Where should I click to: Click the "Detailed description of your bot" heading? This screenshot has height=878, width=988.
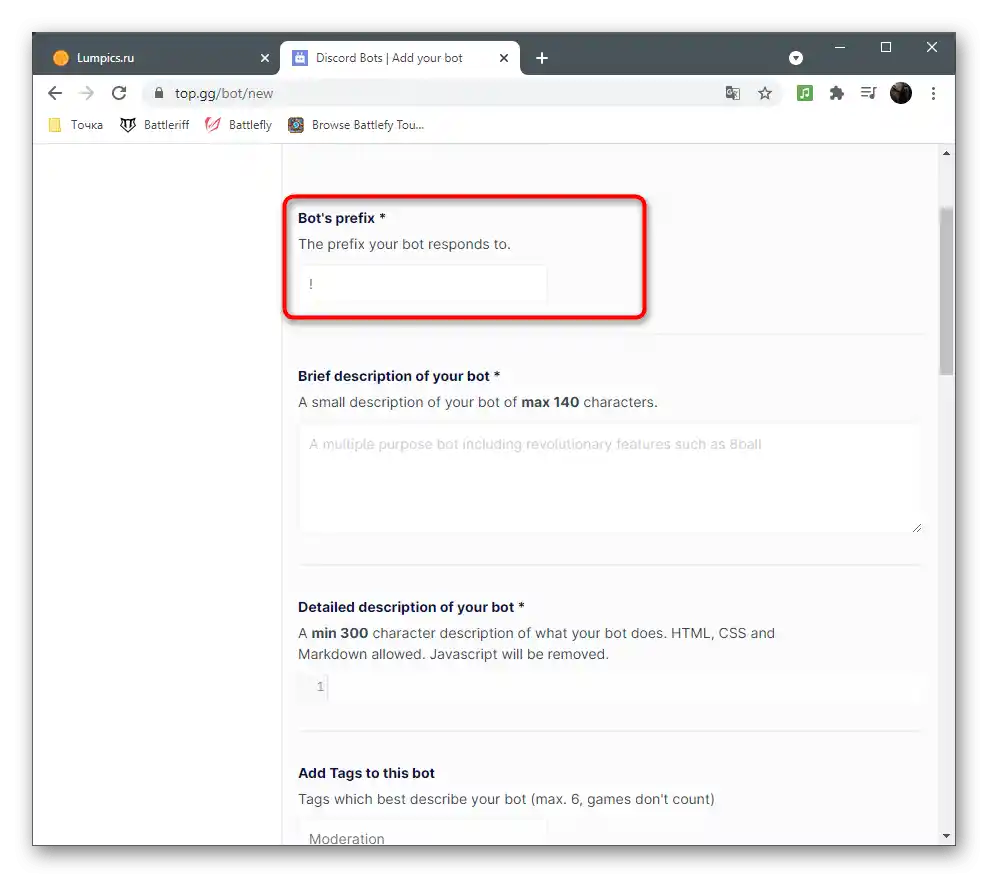pos(406,607)
